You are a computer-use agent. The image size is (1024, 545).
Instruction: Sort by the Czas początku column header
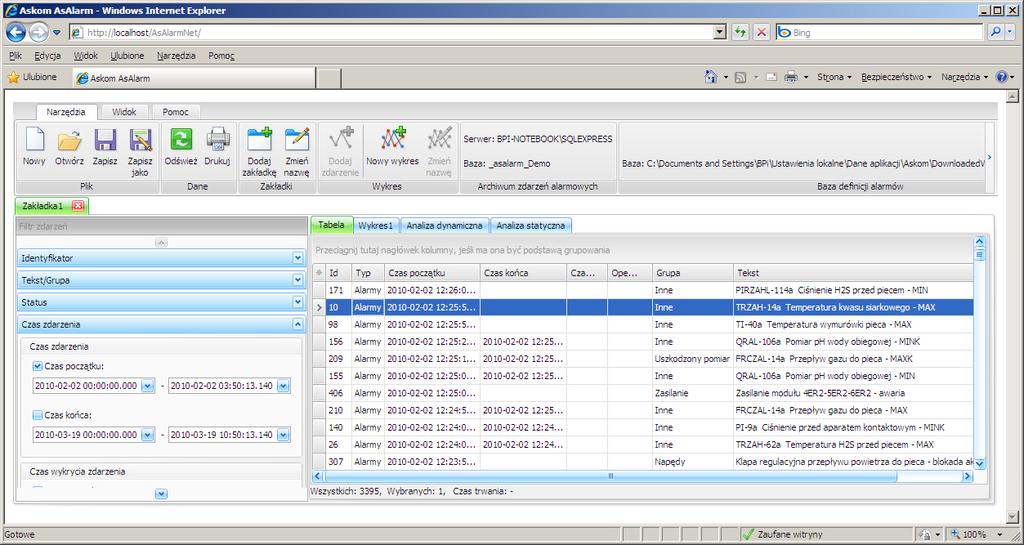pos(432,272)
